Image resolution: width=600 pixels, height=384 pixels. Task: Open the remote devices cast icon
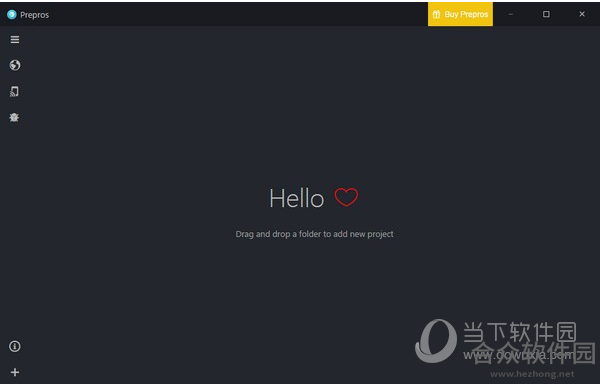15,91
